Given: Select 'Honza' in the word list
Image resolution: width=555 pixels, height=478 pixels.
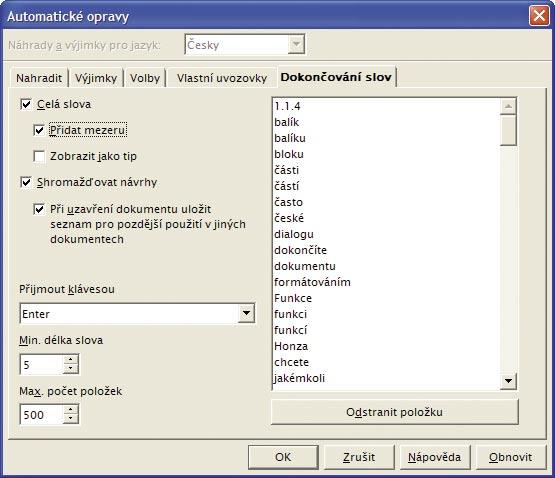Looking at the screenshot, I should click(387, 346).
